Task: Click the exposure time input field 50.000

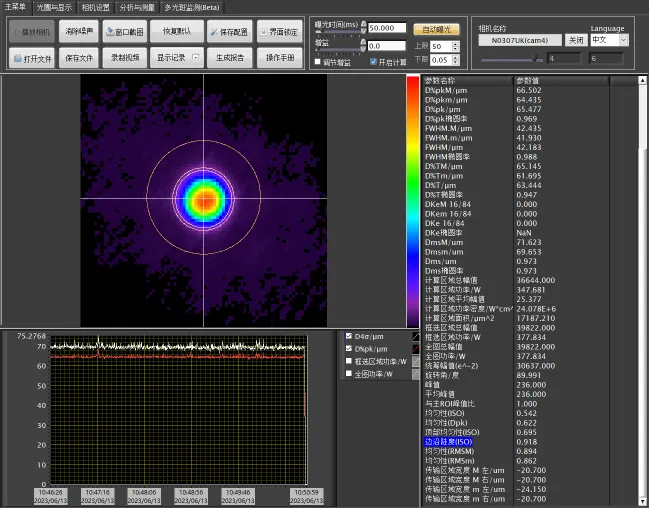Action: (x=387, y=28)
